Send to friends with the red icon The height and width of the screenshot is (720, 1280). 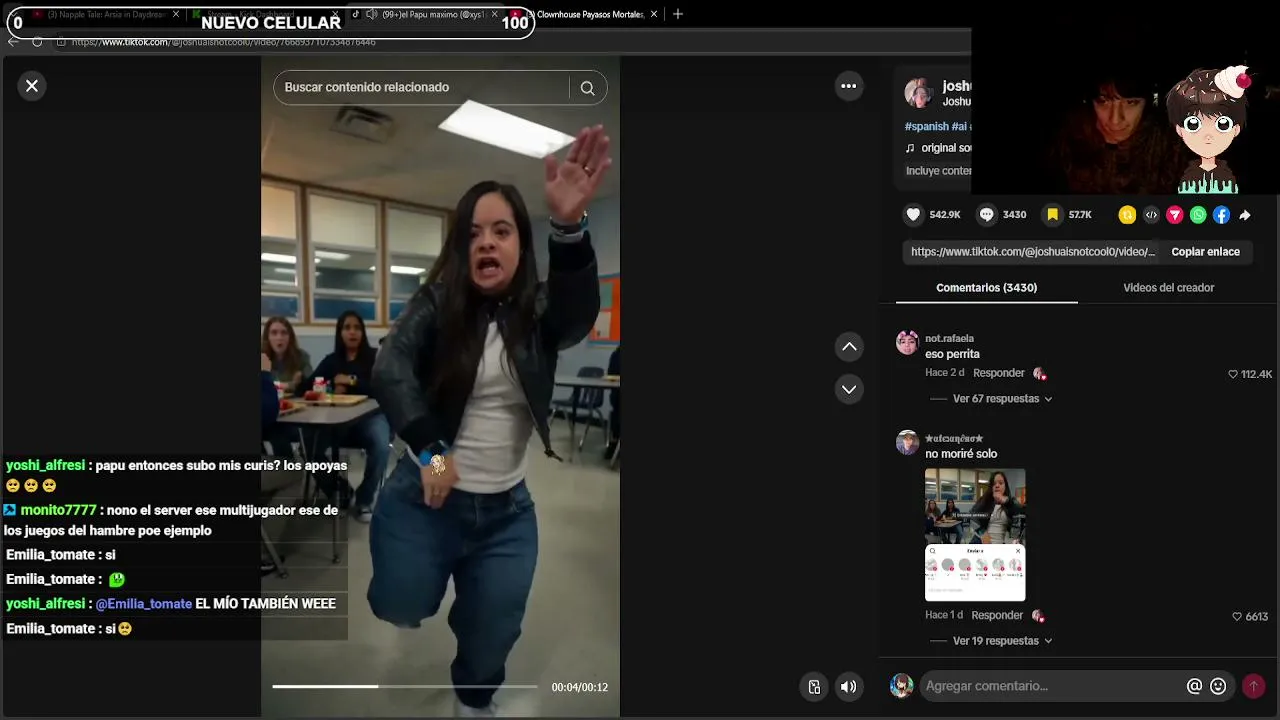1175,215
